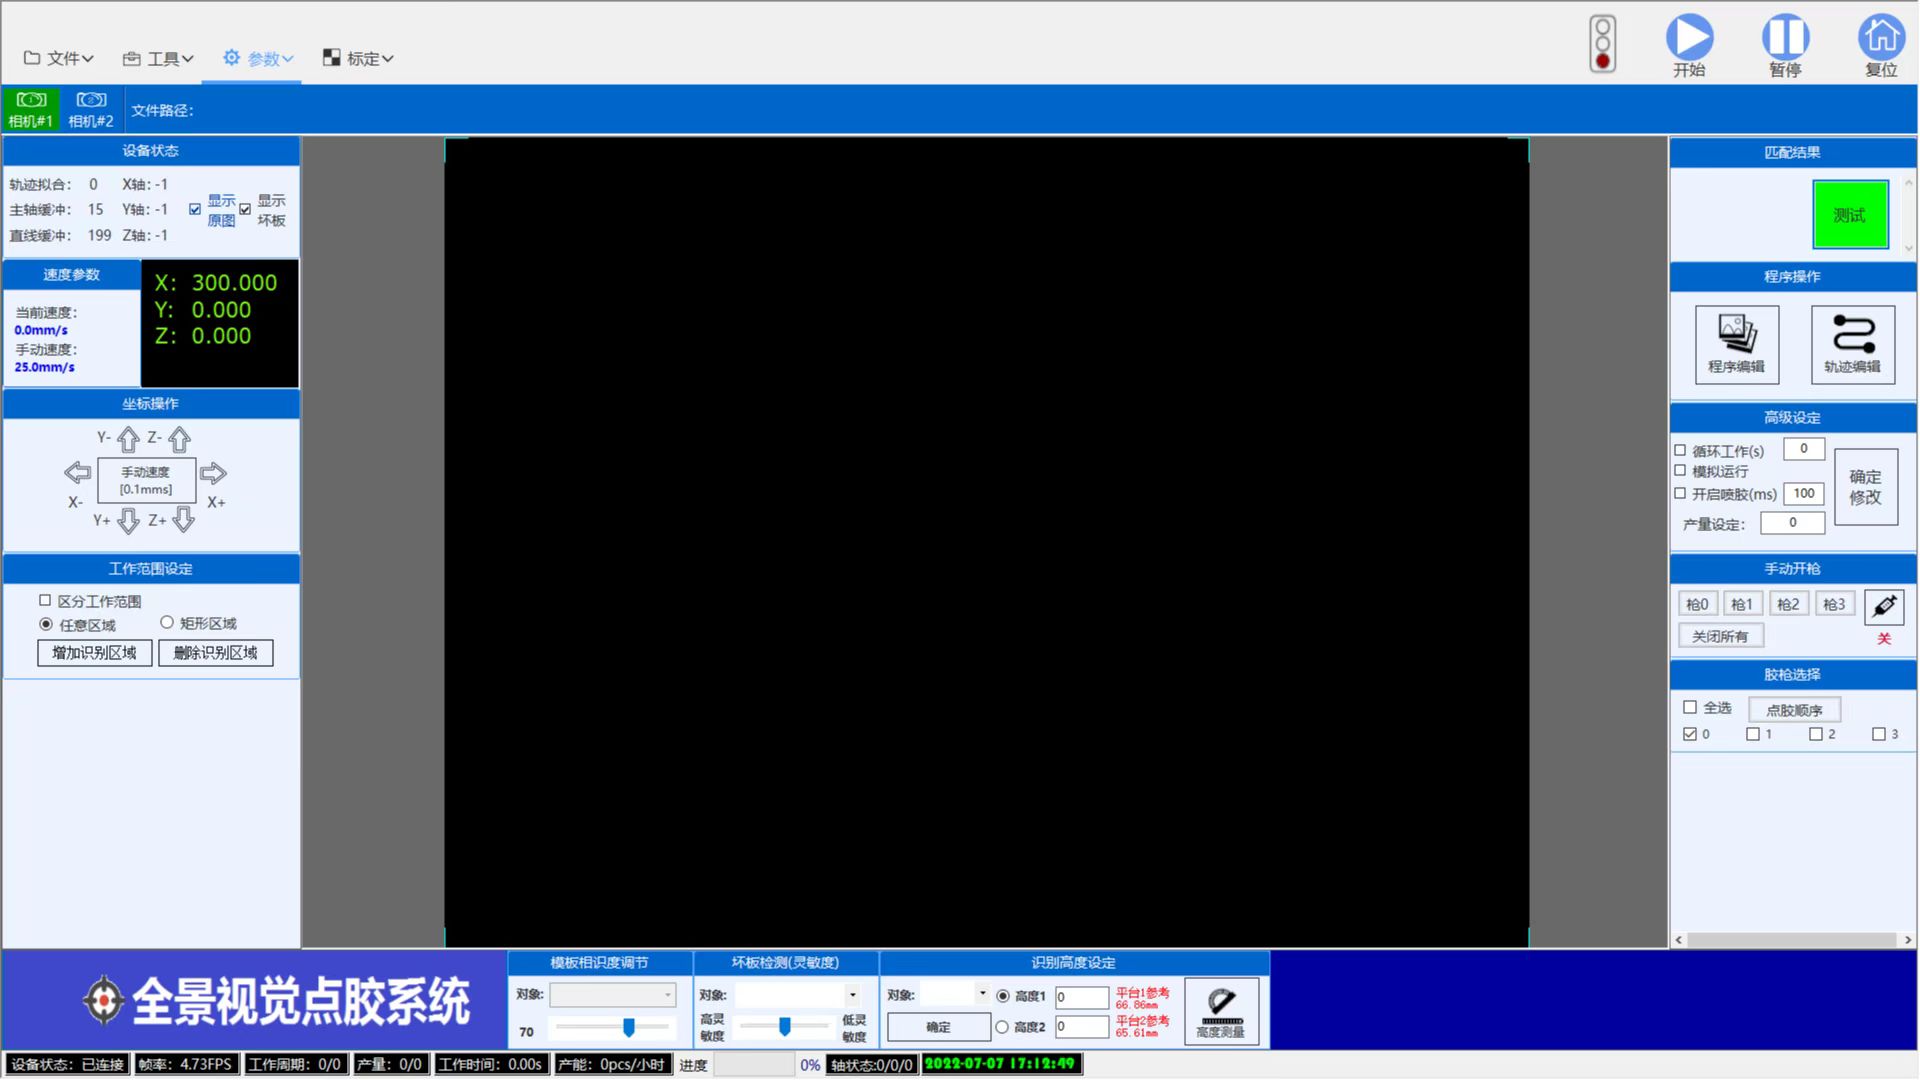Click the 复位 home reset icon
Viewport: 1920px width, 1080px height.
pos(1881,38)
